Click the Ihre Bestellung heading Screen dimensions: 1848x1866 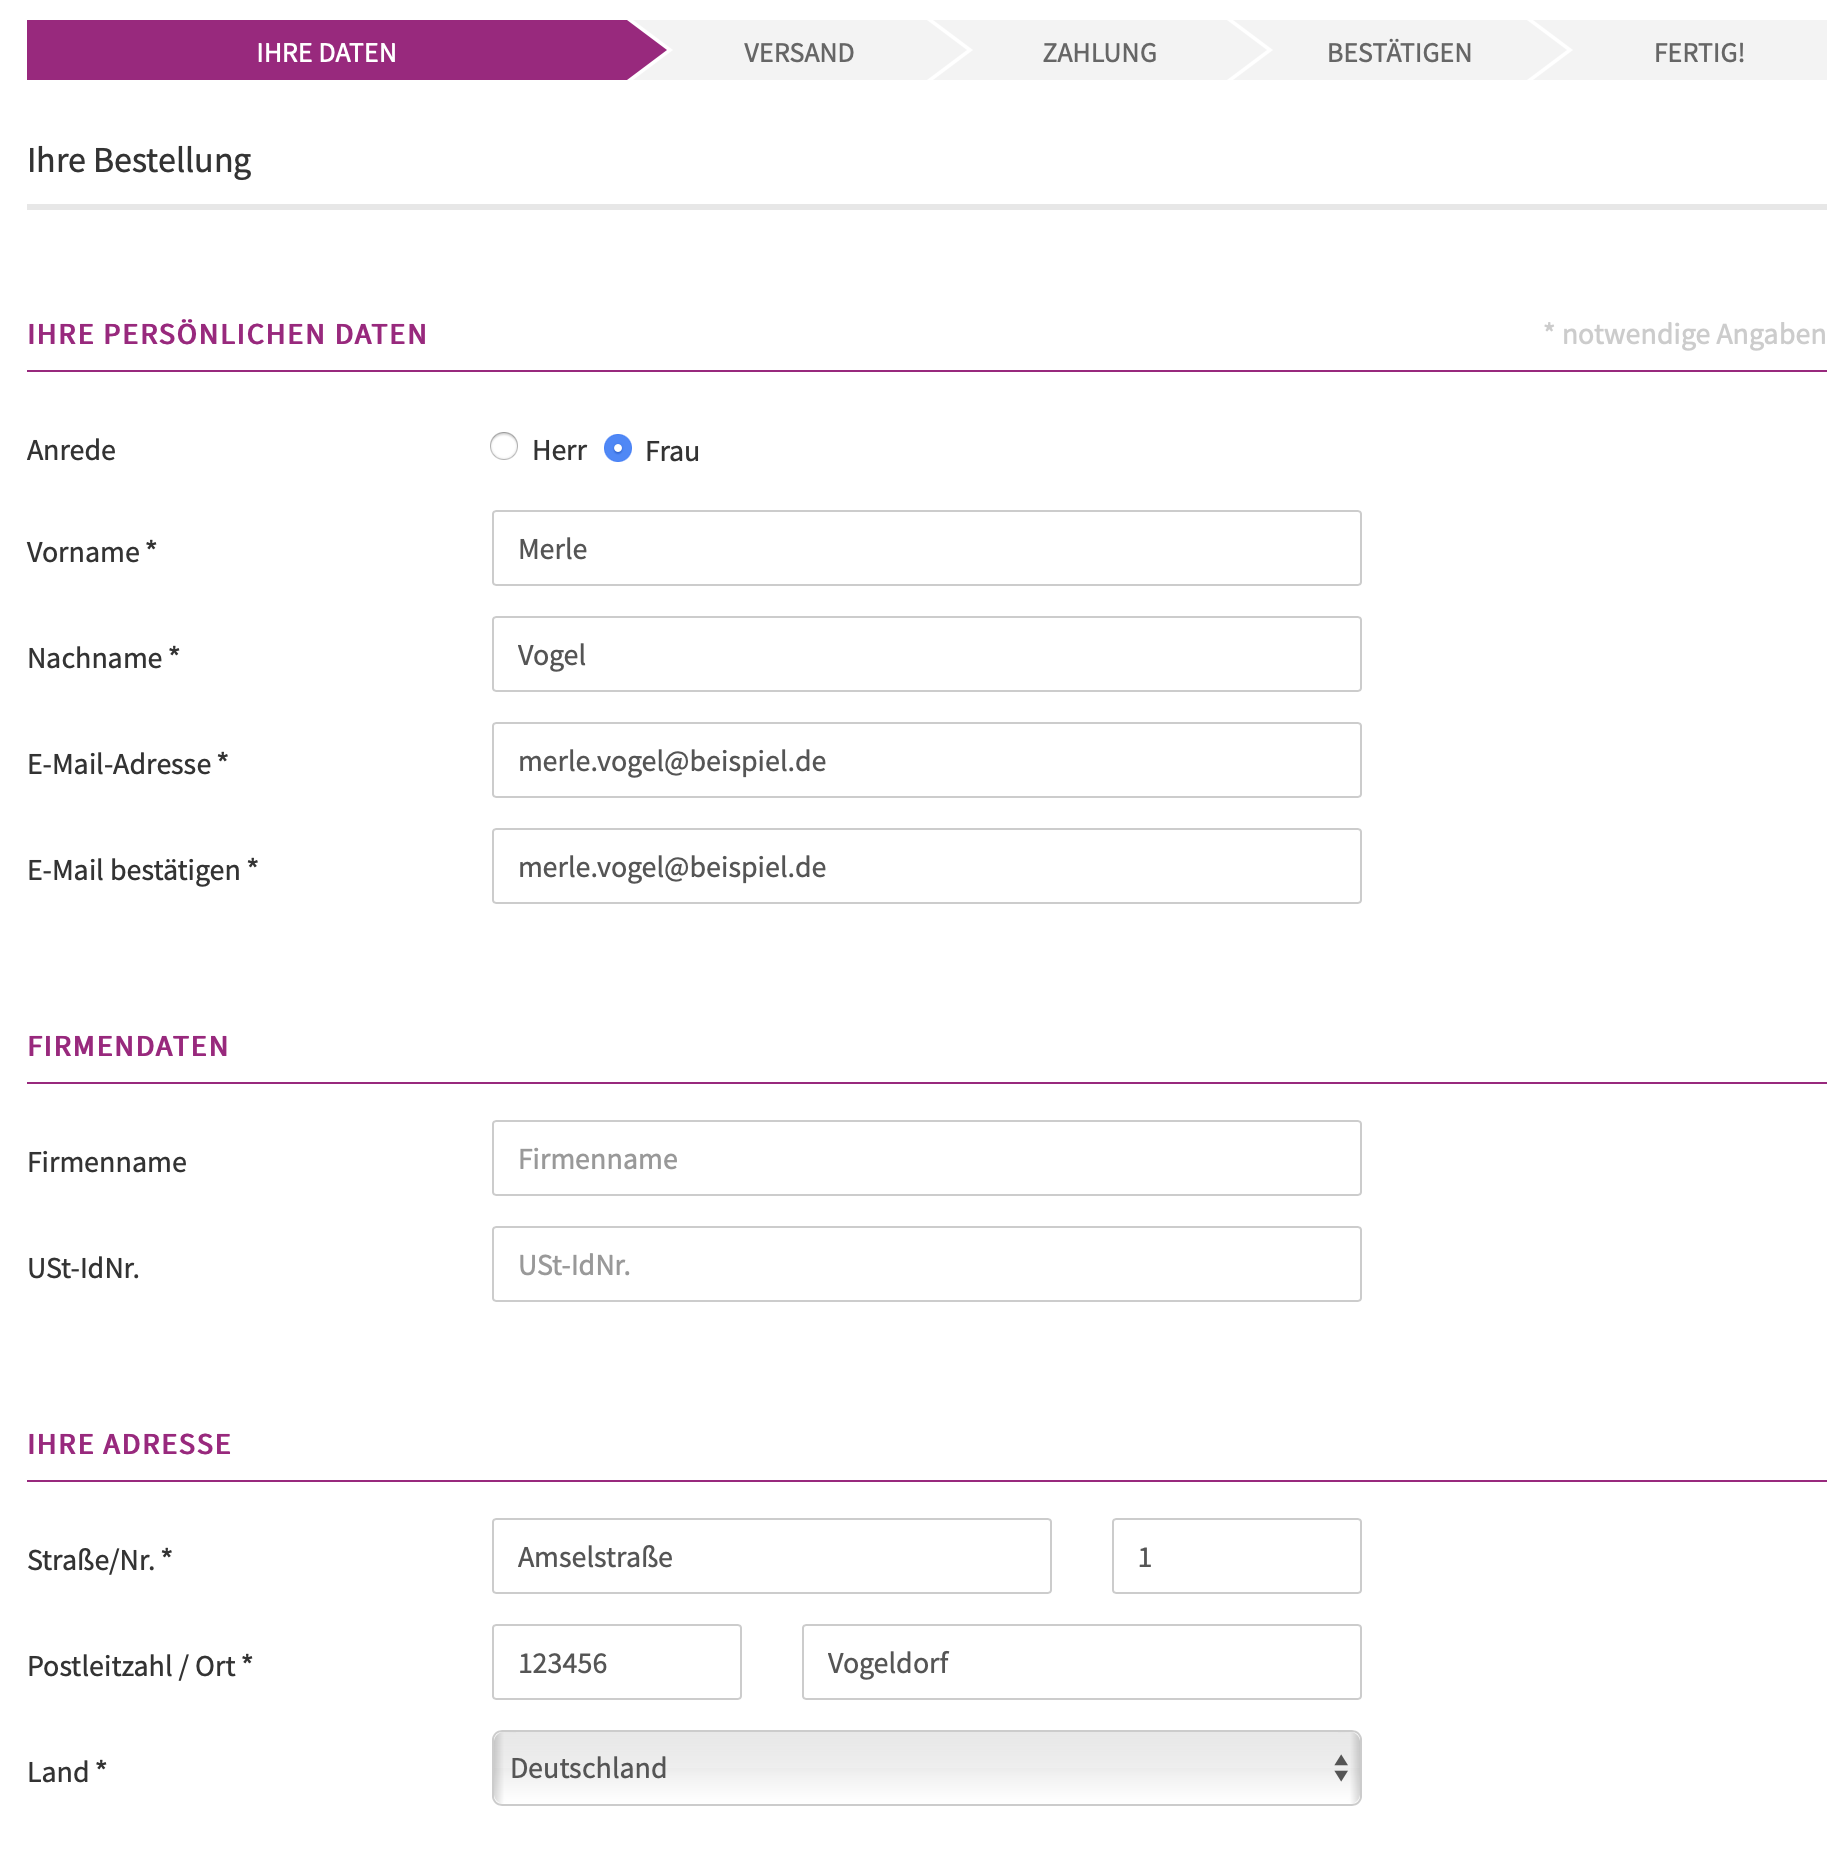[x=139, y=160]
